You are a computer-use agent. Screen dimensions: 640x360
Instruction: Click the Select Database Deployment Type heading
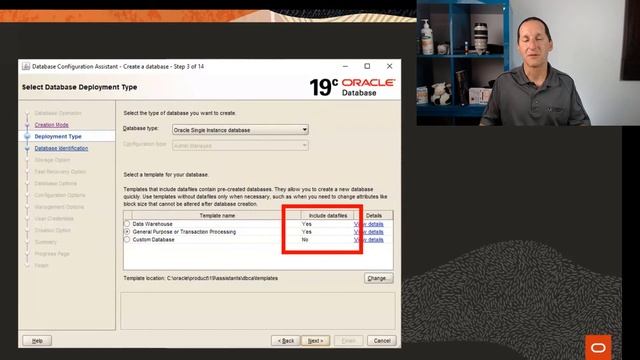pos(80,87)
